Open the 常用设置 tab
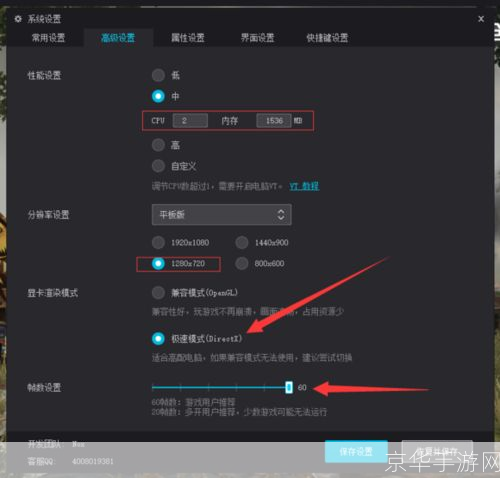This screenshot has width=500, height=478. click(48, 38)
